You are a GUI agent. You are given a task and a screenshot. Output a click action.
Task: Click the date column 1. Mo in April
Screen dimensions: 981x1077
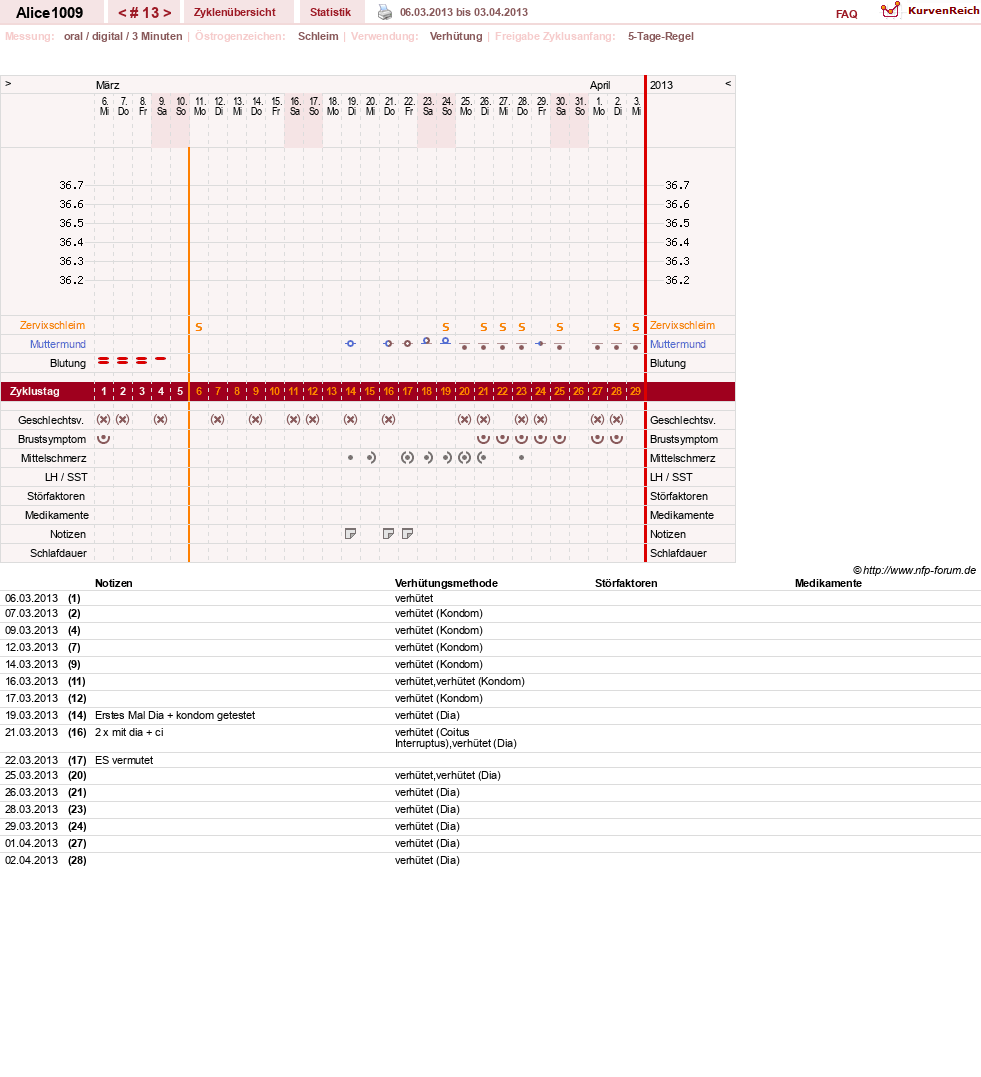click(x=599, y=106)
